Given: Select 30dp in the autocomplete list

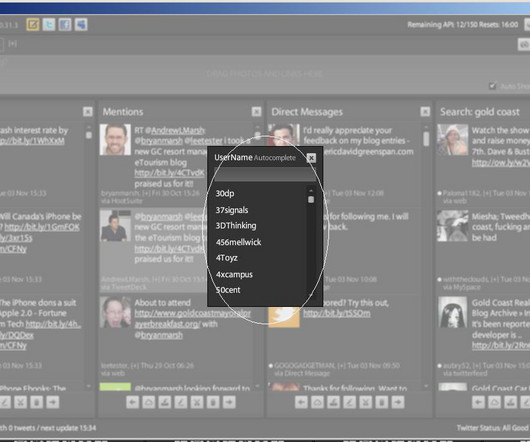Looking at the screenshot, I should [x=225, y=193].
